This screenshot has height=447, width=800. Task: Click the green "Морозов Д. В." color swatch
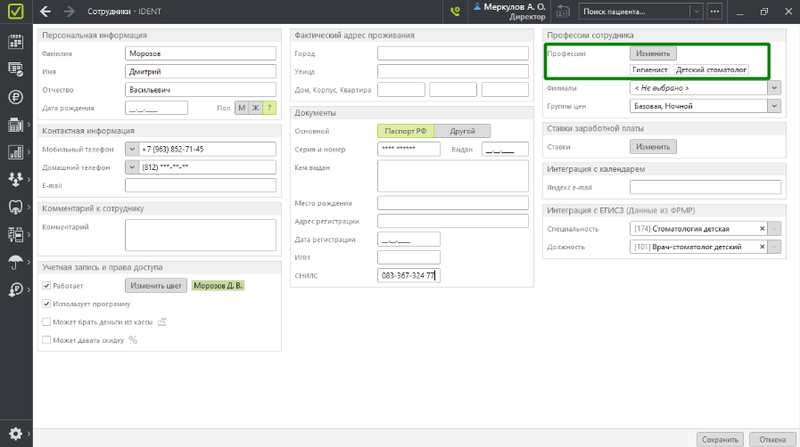[x=218, y=286]
